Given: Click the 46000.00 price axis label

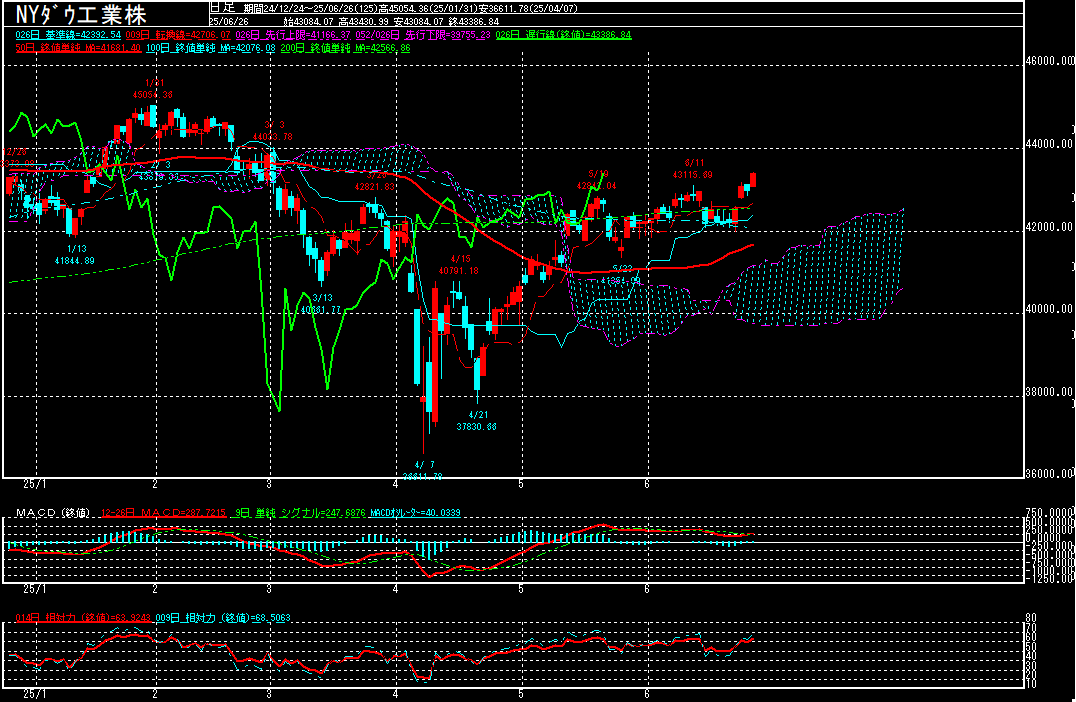Looking at the screenshot, I should coord(1049,61).
